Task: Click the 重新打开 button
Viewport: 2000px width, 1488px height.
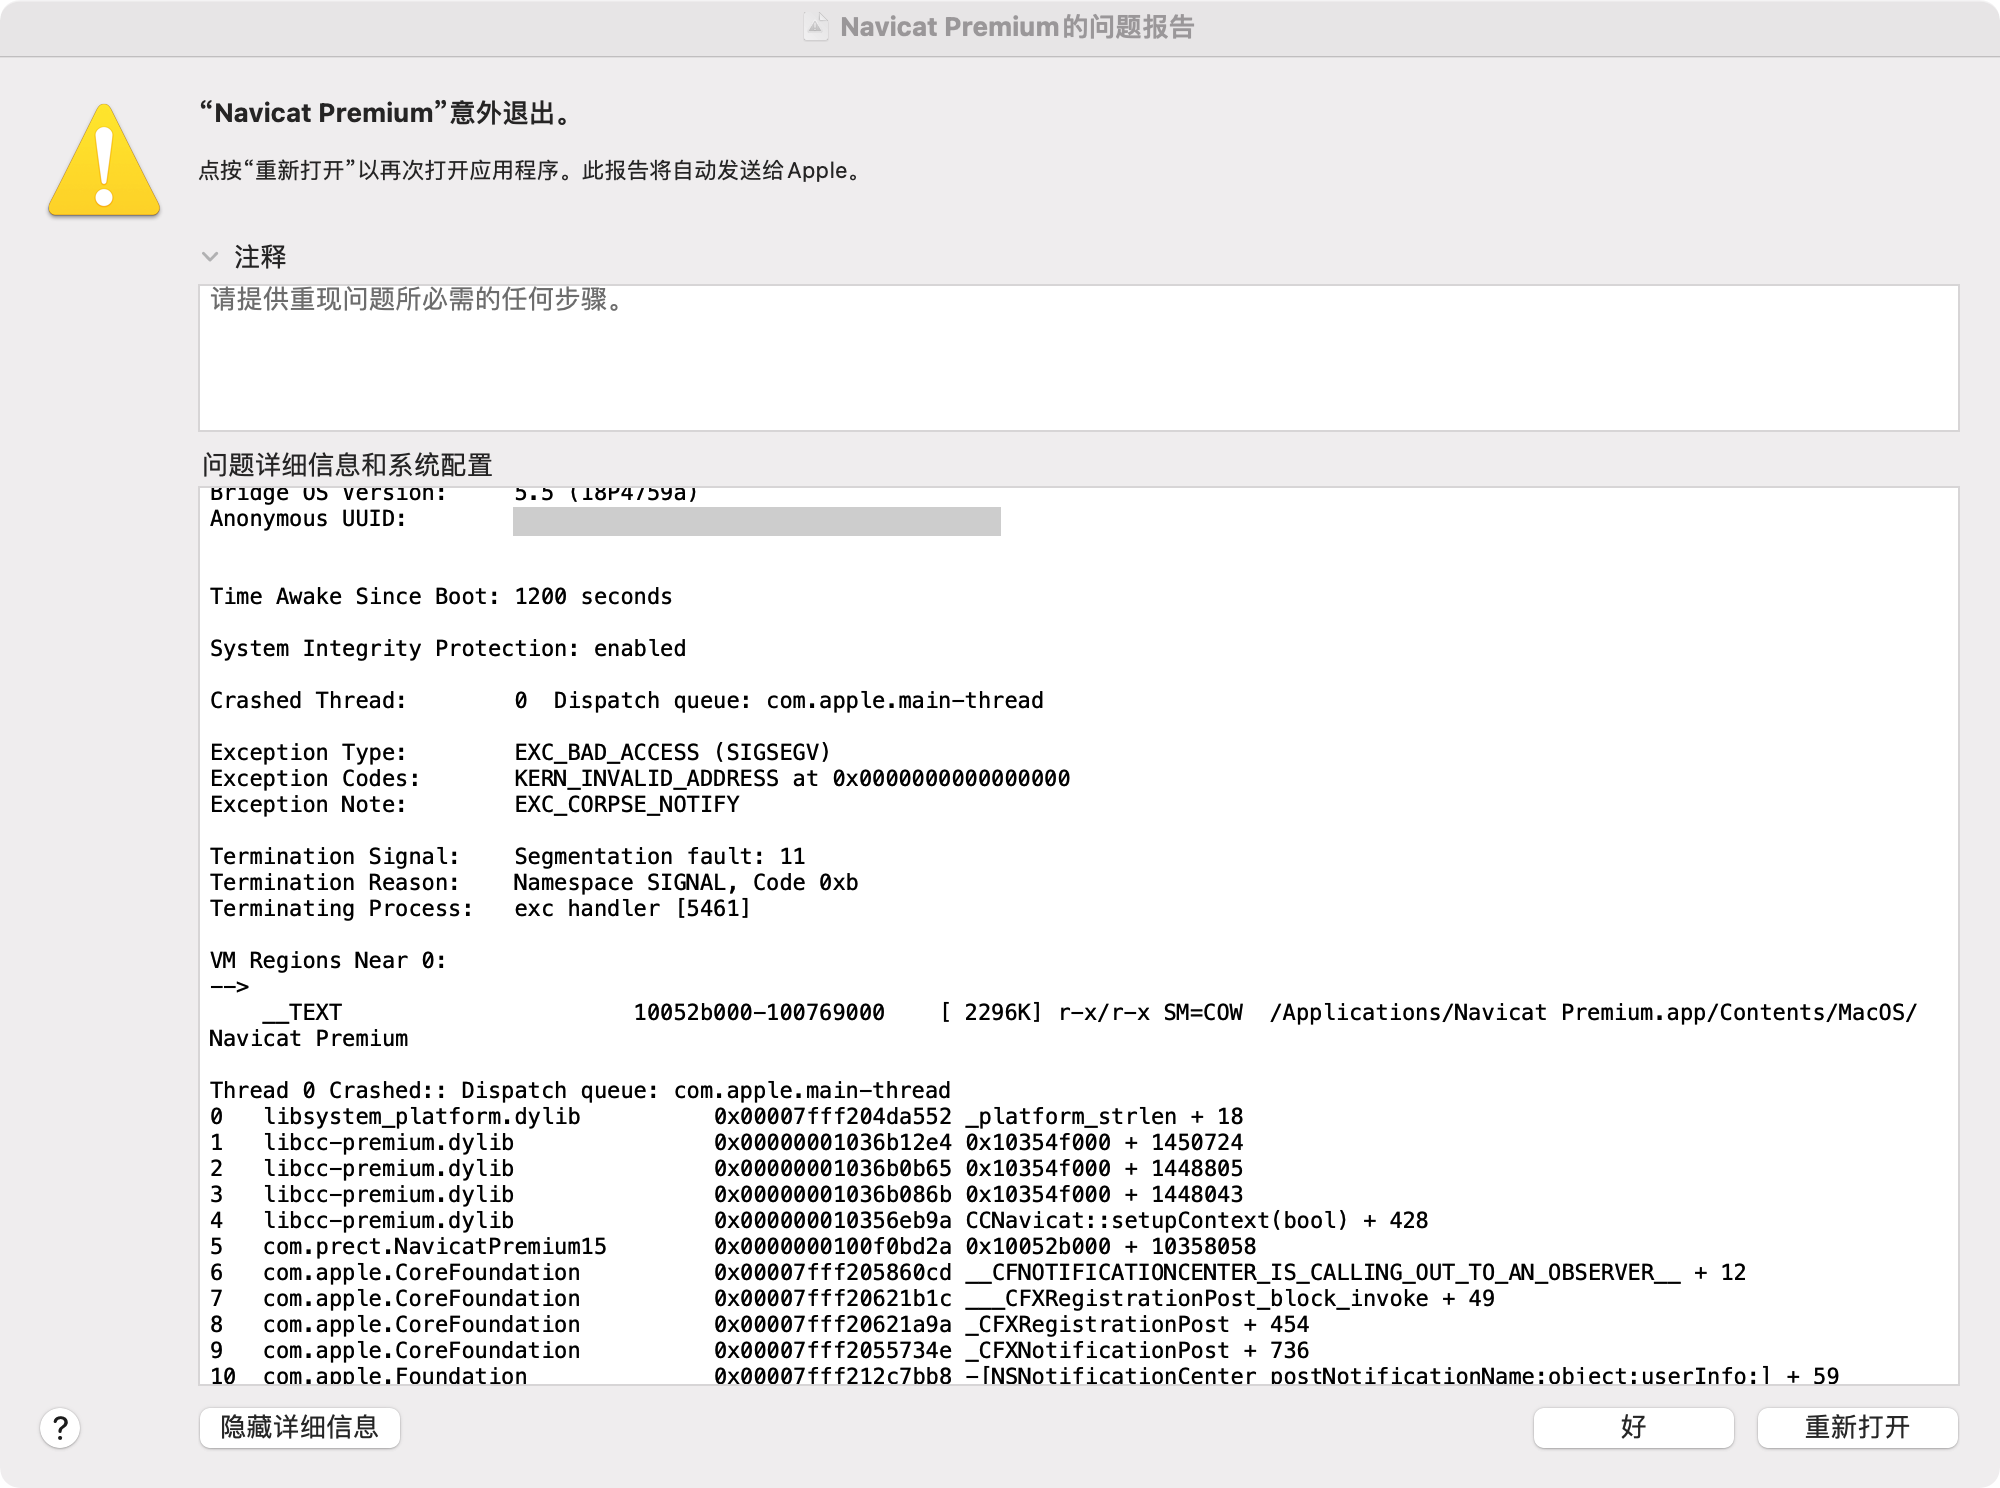Action: [1857, 1428]
